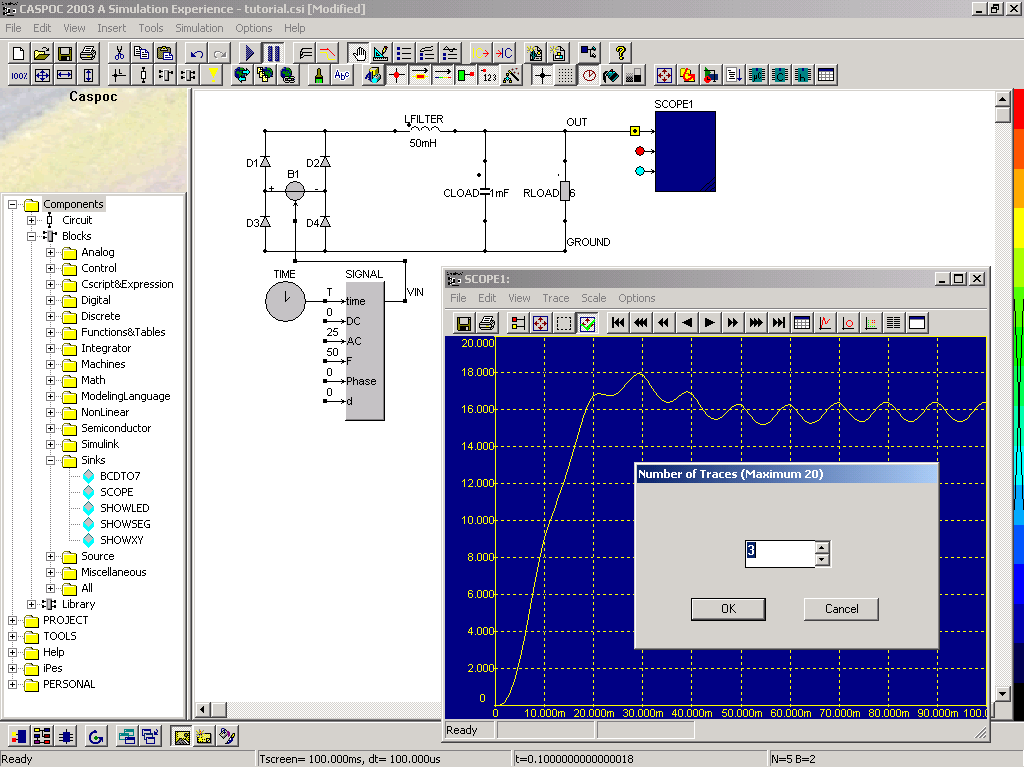Image resolution: width=1024 pixels, height=768 pixels.
Task: Expand the Analog folder
Action: pos(50,252)
